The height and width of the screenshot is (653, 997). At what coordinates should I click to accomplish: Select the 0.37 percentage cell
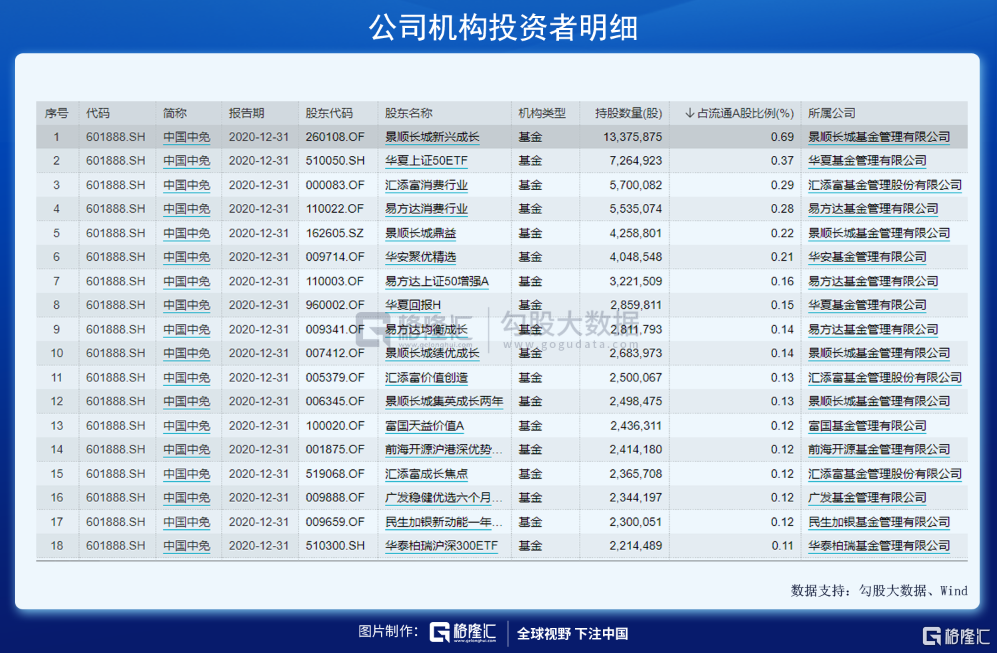783,161
